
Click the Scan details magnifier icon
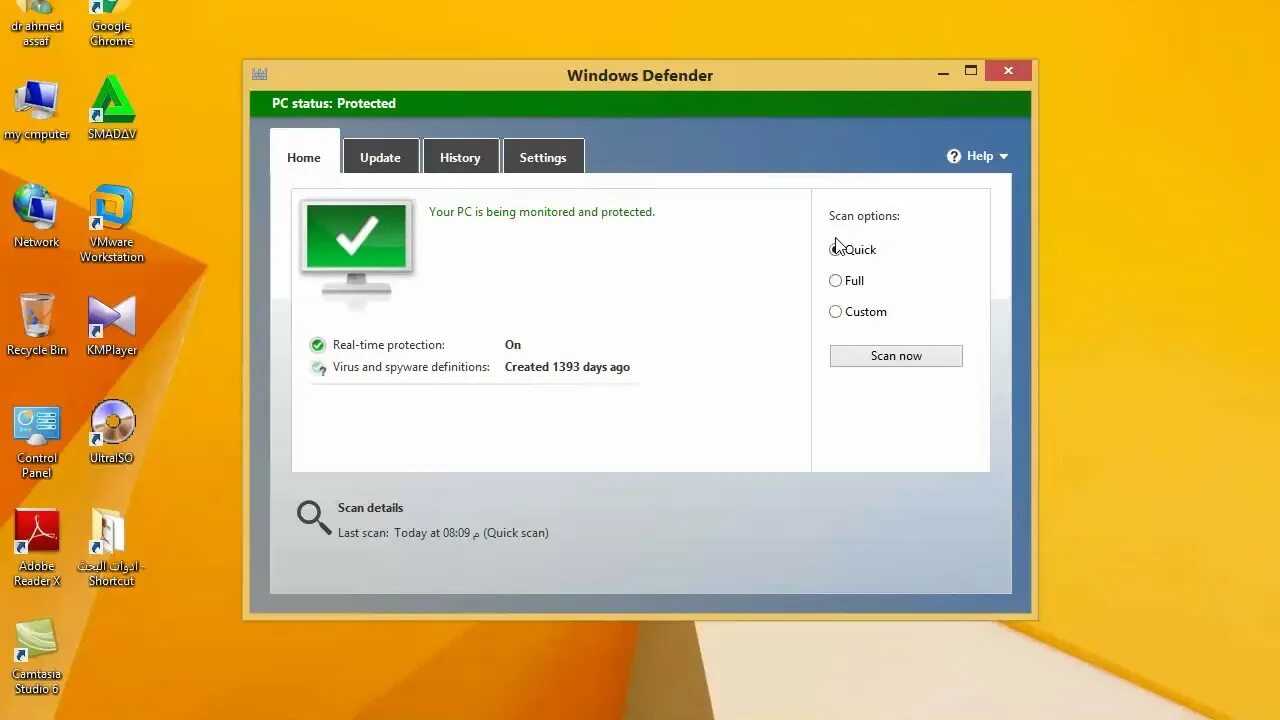tap(314, 517)
